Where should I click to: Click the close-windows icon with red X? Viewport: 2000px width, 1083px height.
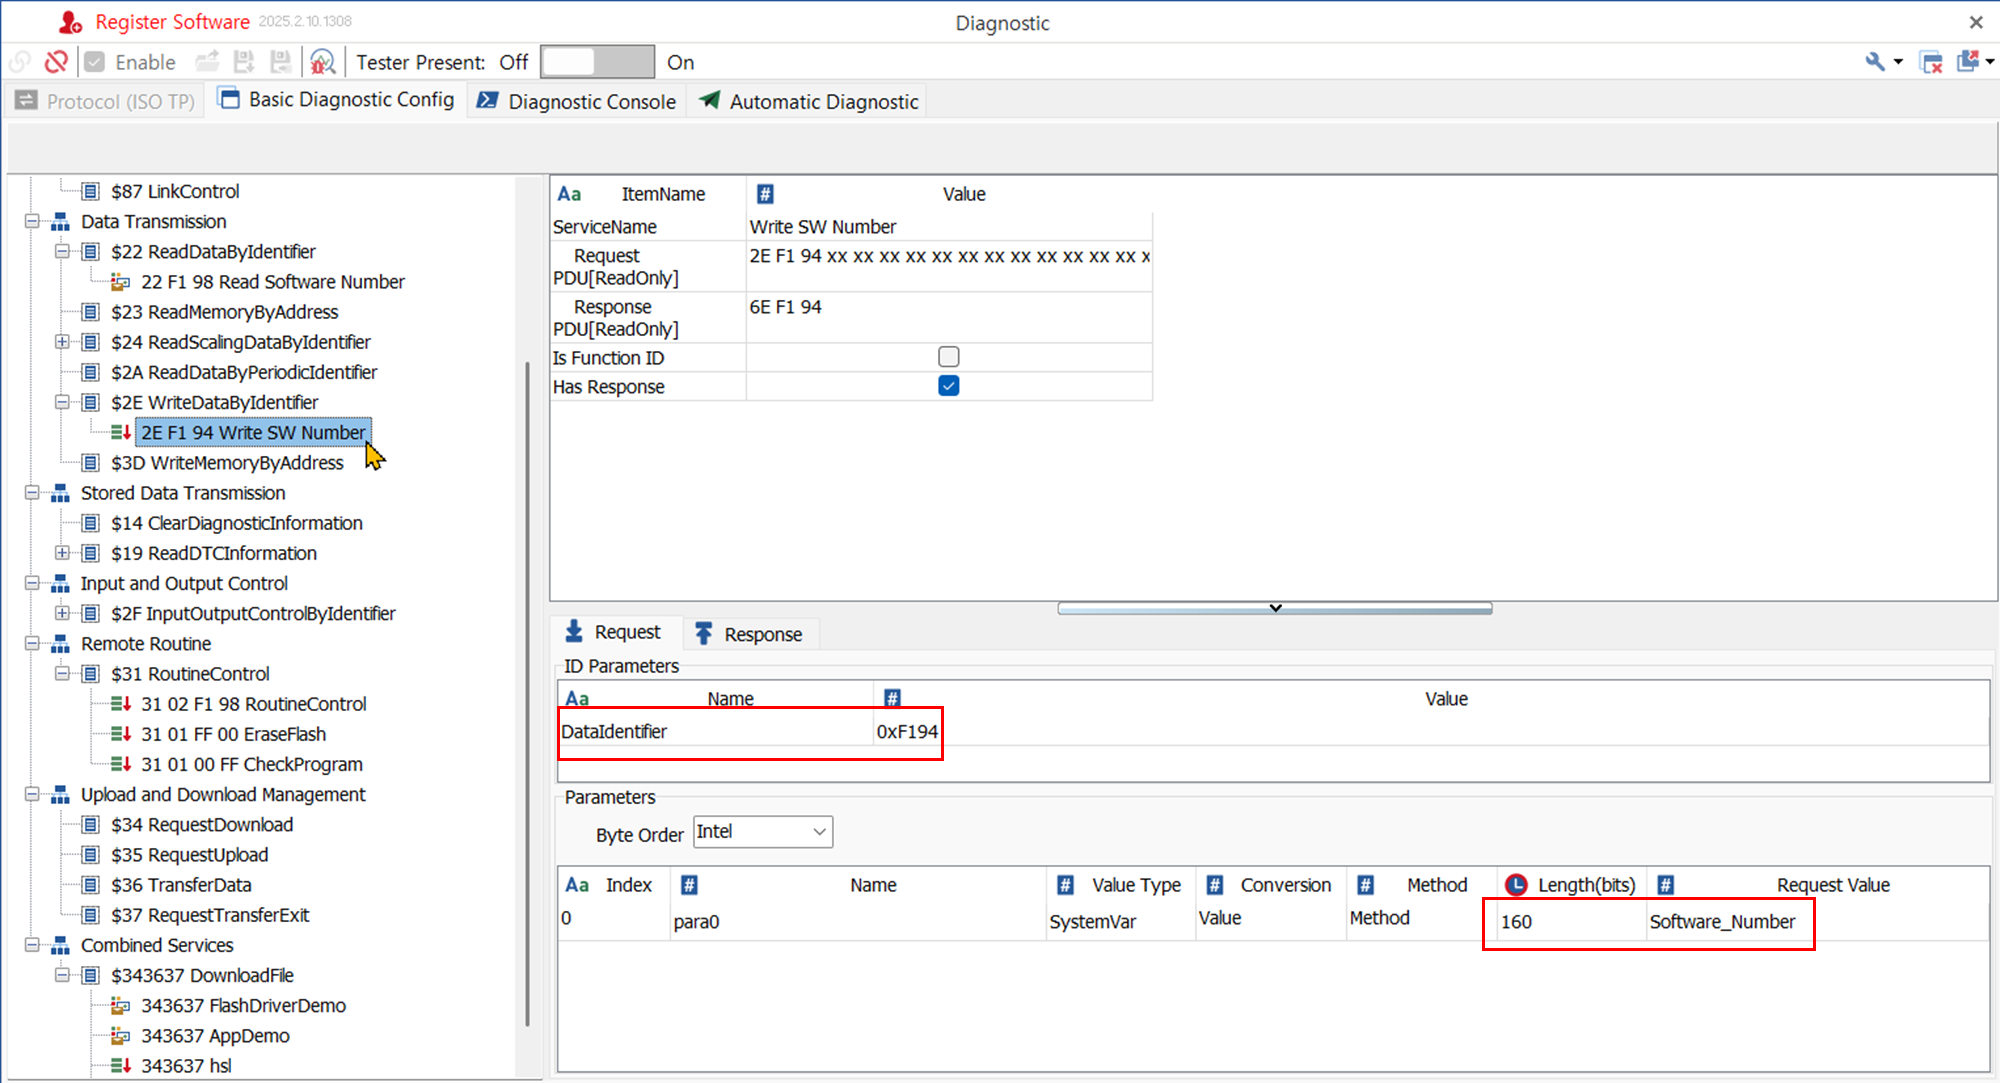1931,62
